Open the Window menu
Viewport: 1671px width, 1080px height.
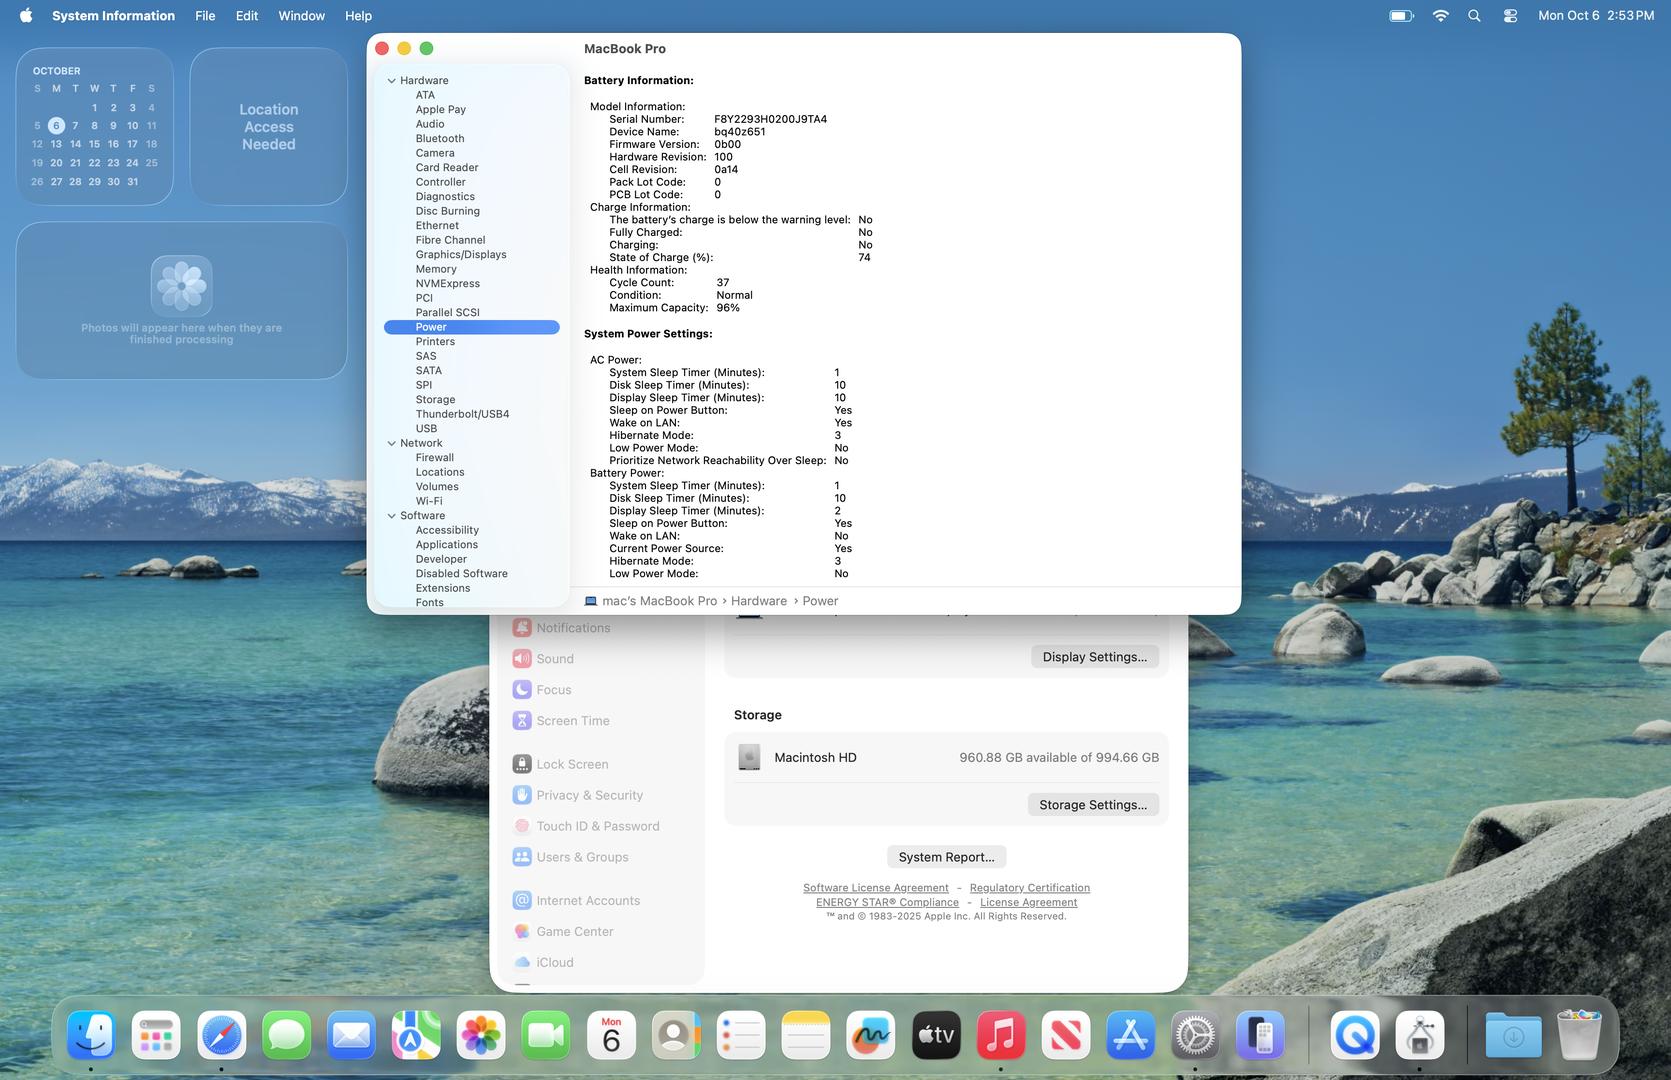(301, 16)
